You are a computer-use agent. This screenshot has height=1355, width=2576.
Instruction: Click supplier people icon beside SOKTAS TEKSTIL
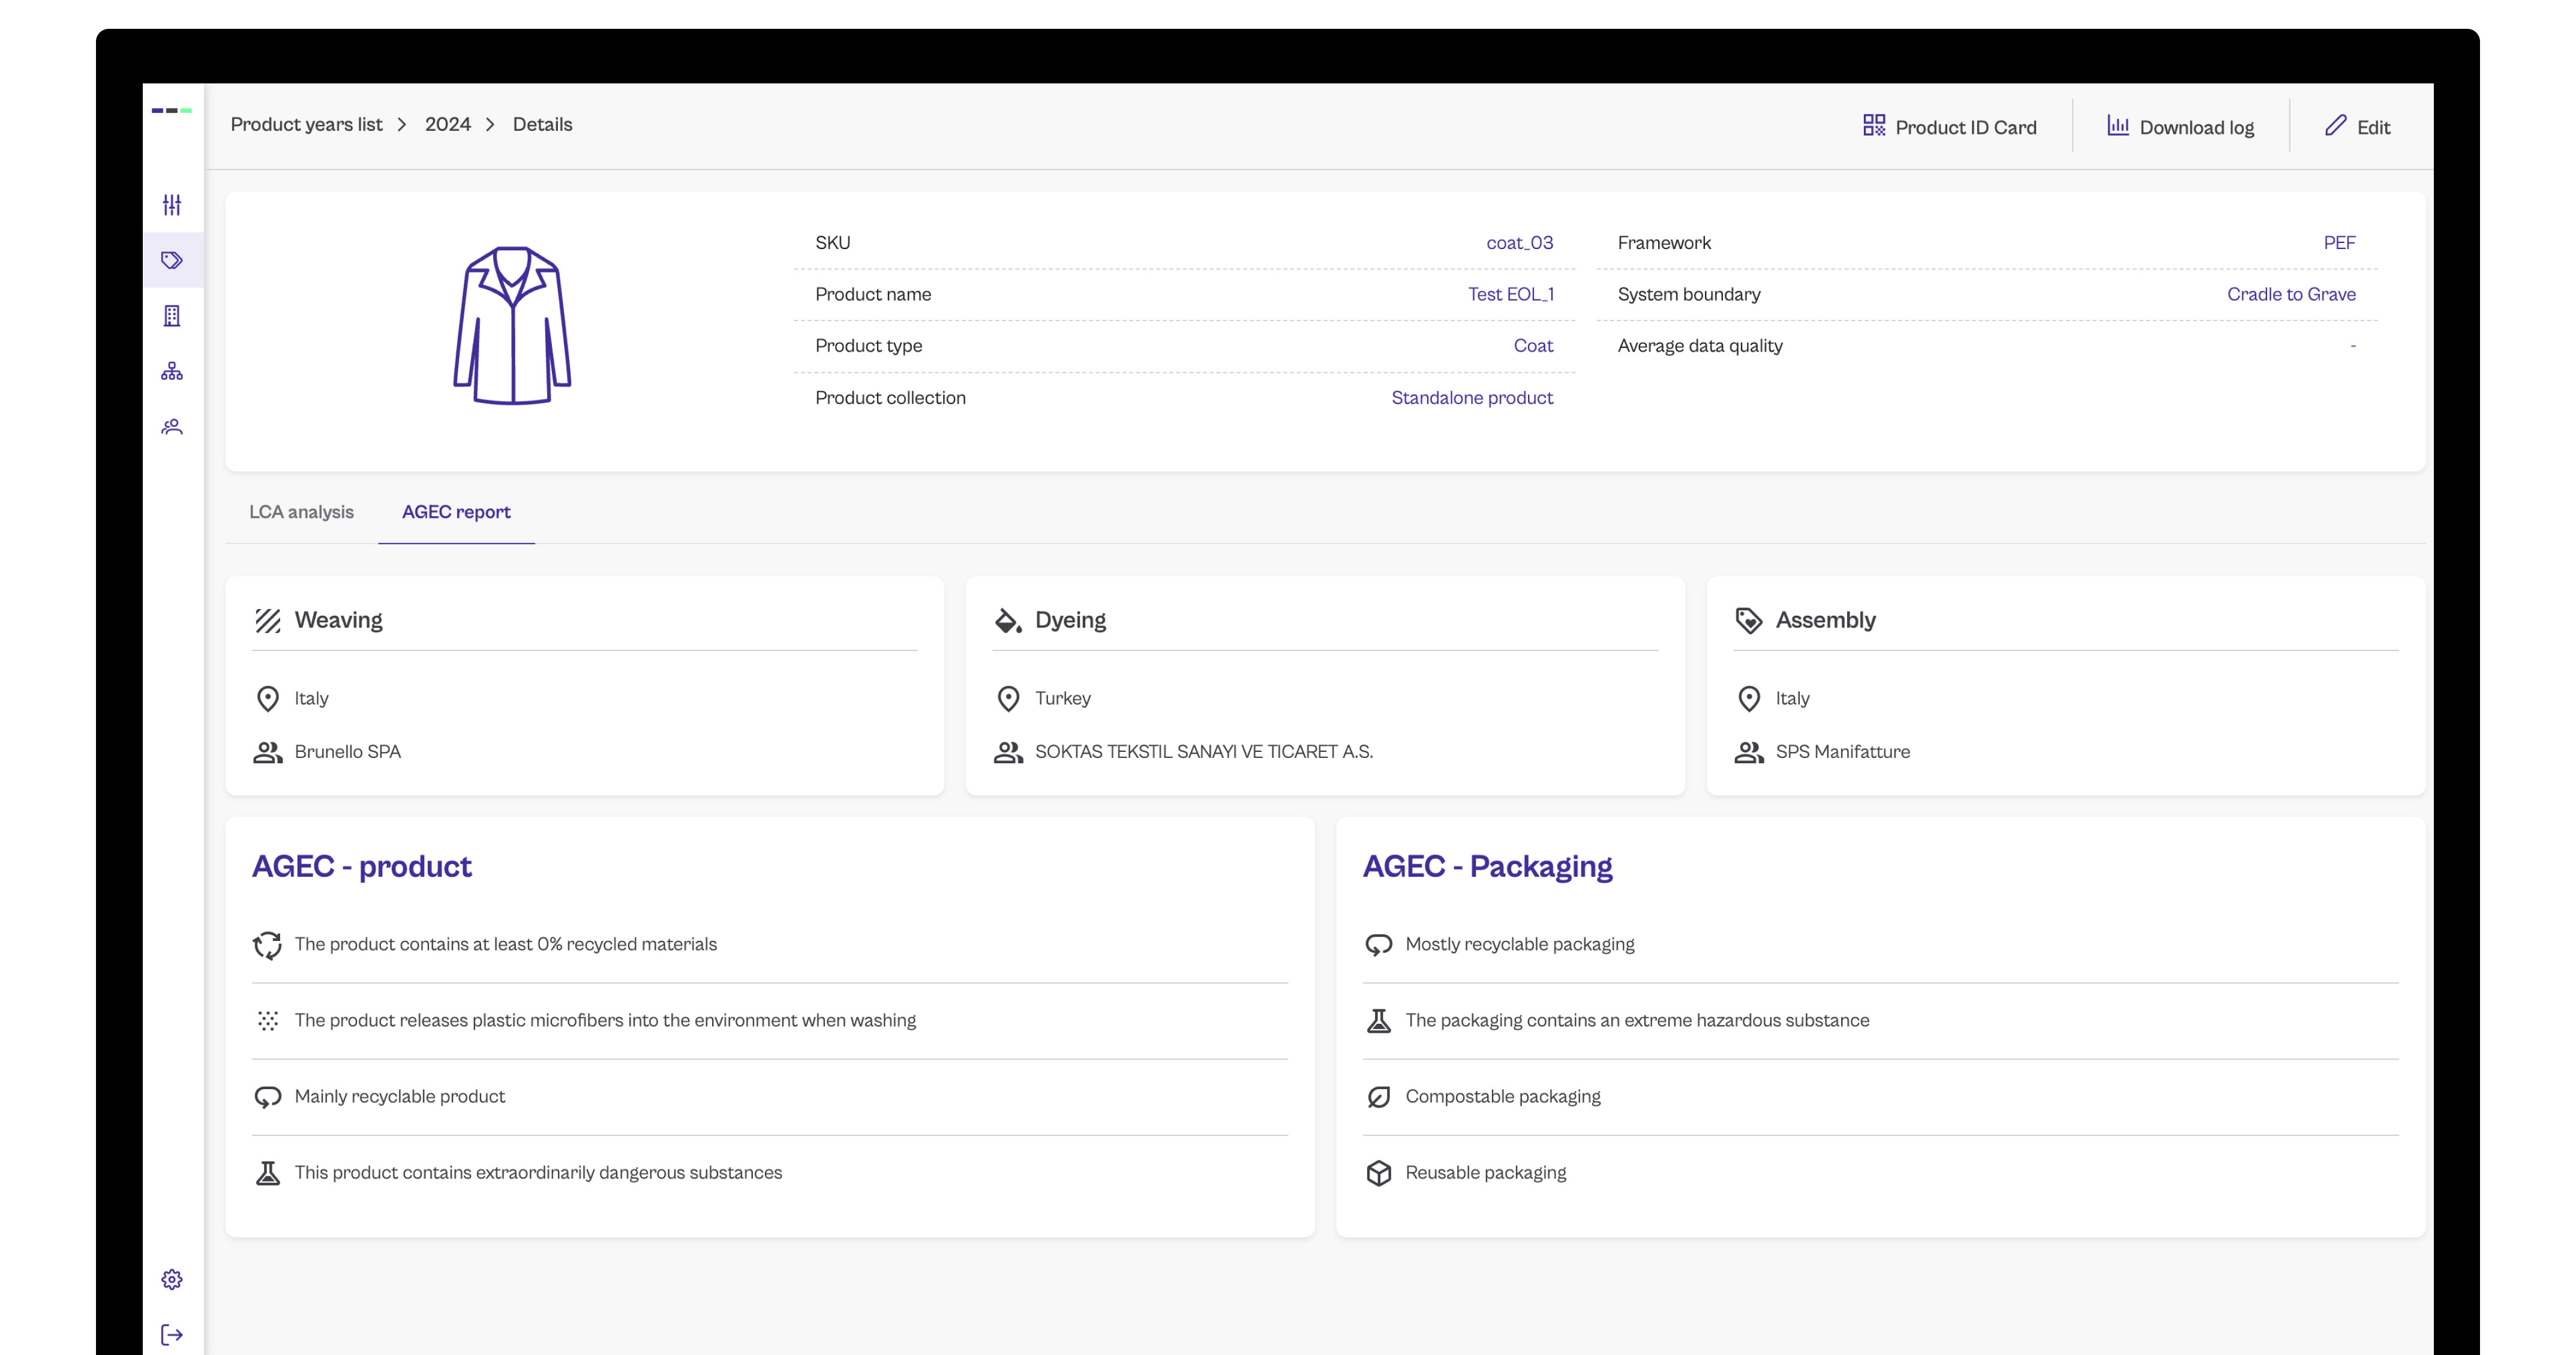pyautogui.click(x=1008, y=752)
